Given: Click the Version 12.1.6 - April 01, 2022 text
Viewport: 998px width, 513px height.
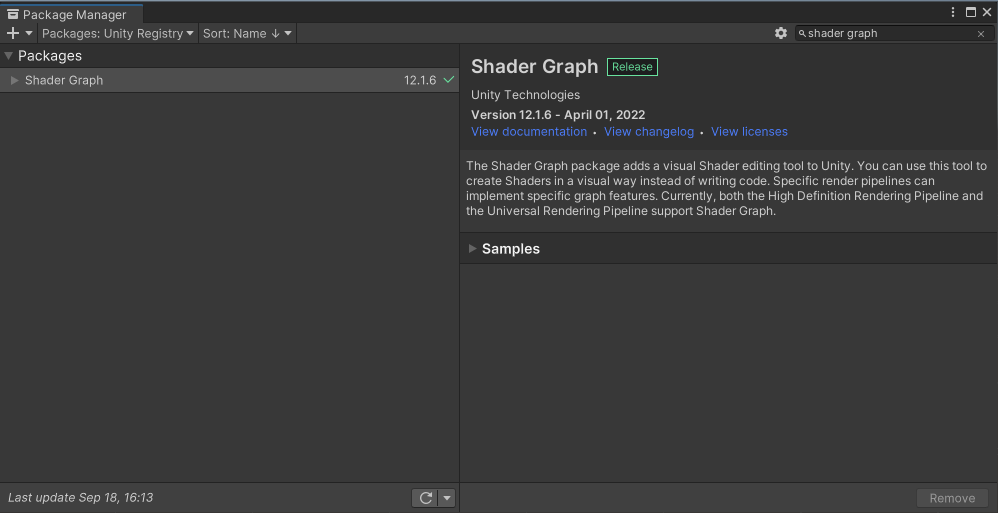Looking at the screenshot, I should tap(558, 115).
